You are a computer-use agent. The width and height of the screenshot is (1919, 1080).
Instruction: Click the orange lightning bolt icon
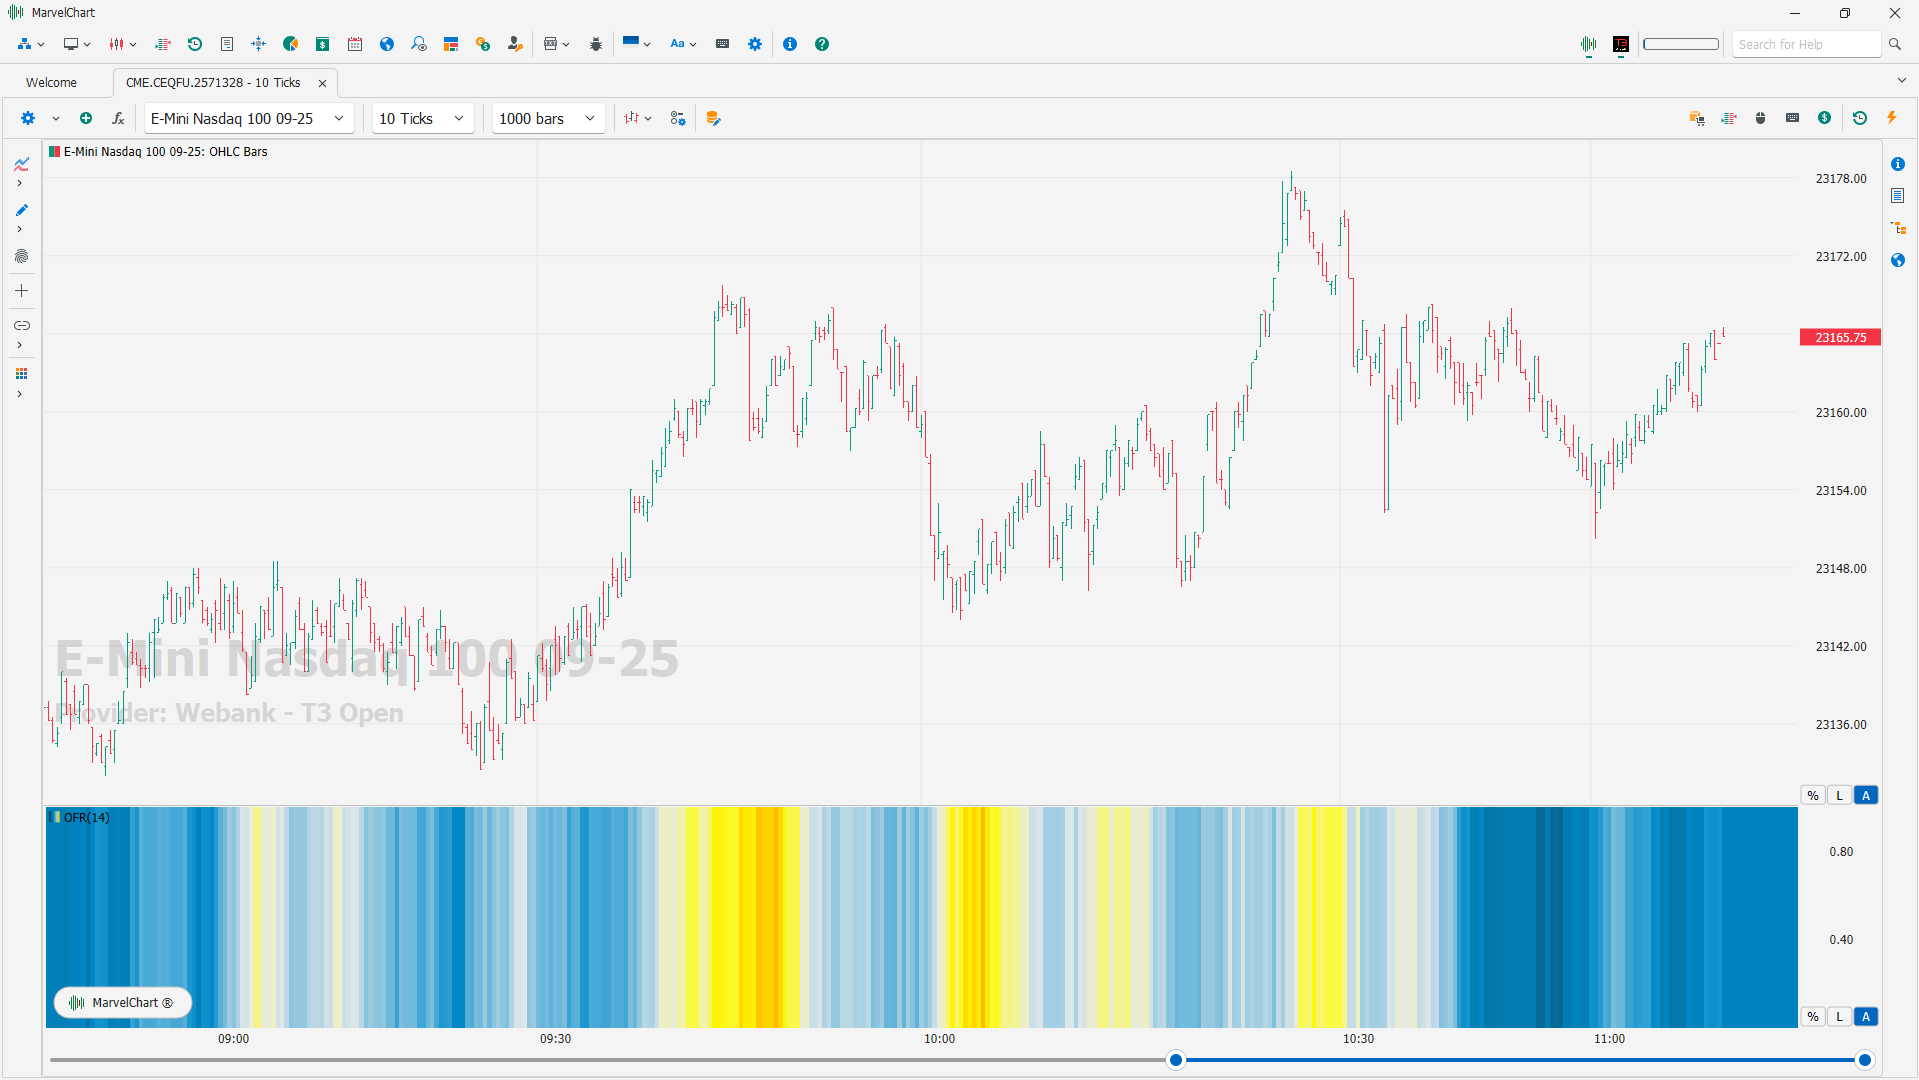(x=1892, y=118)
